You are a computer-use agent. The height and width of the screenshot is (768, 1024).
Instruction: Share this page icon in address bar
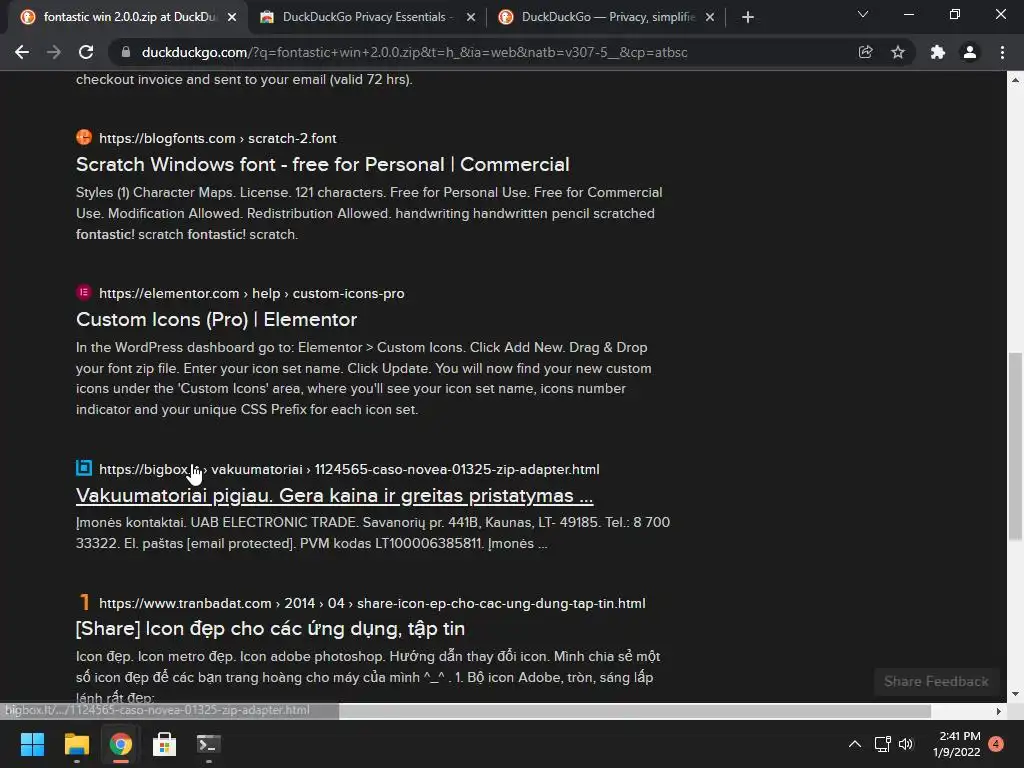click(865, 52)
